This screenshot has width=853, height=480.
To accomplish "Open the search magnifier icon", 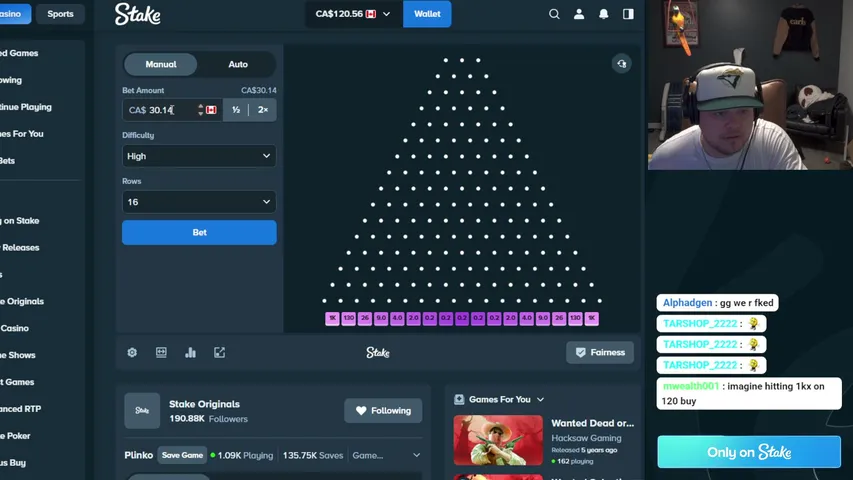I will (x=554, y=14).
